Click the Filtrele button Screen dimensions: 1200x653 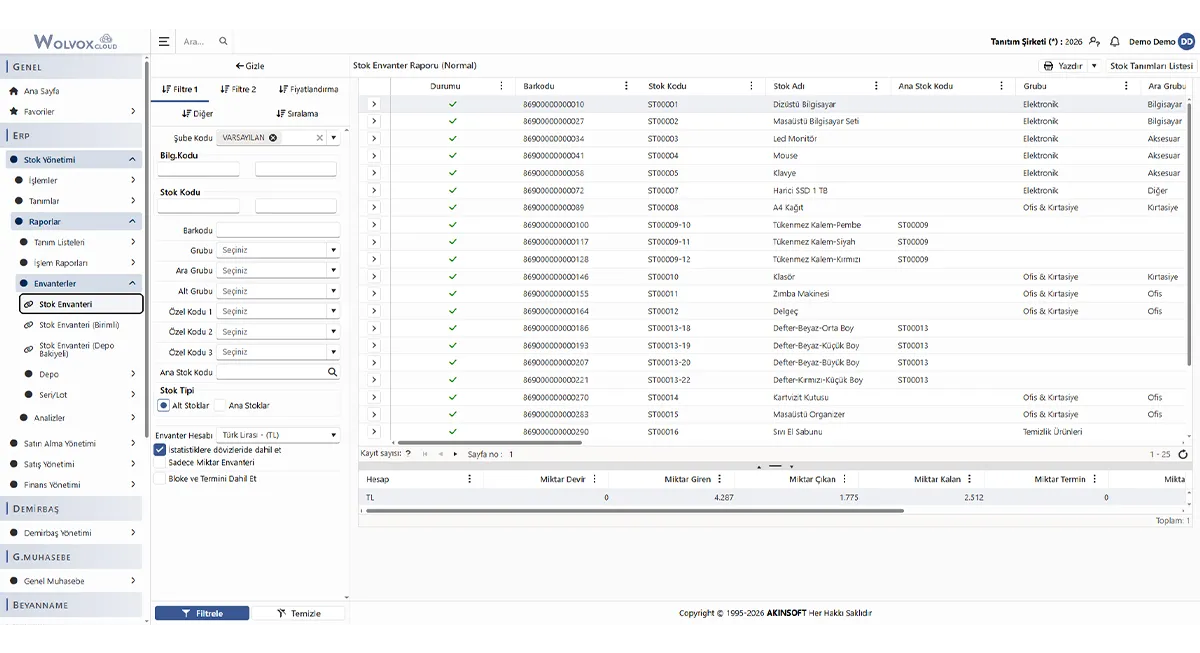pos(202,613)
